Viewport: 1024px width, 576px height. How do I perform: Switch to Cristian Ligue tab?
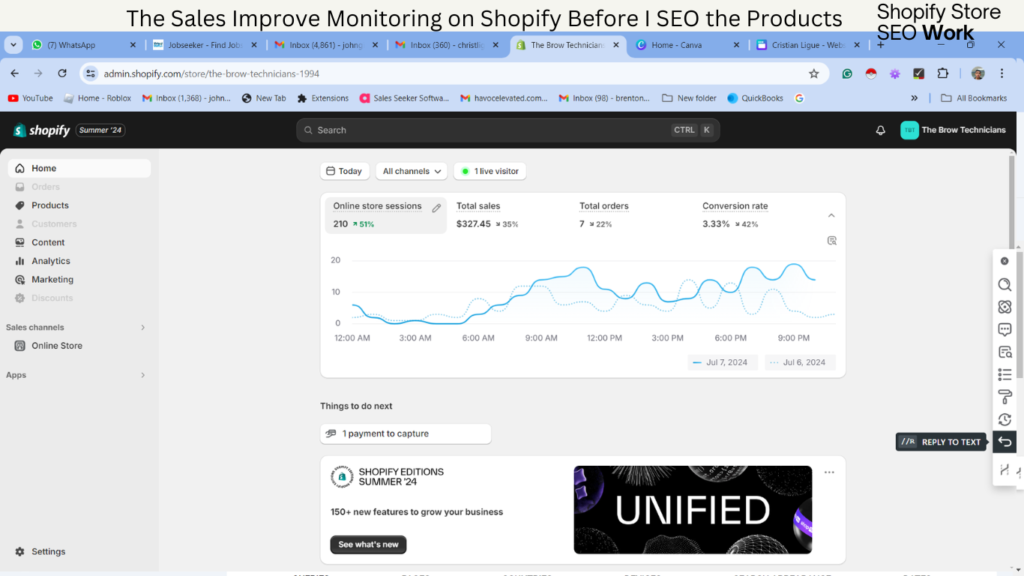point(808,45)
